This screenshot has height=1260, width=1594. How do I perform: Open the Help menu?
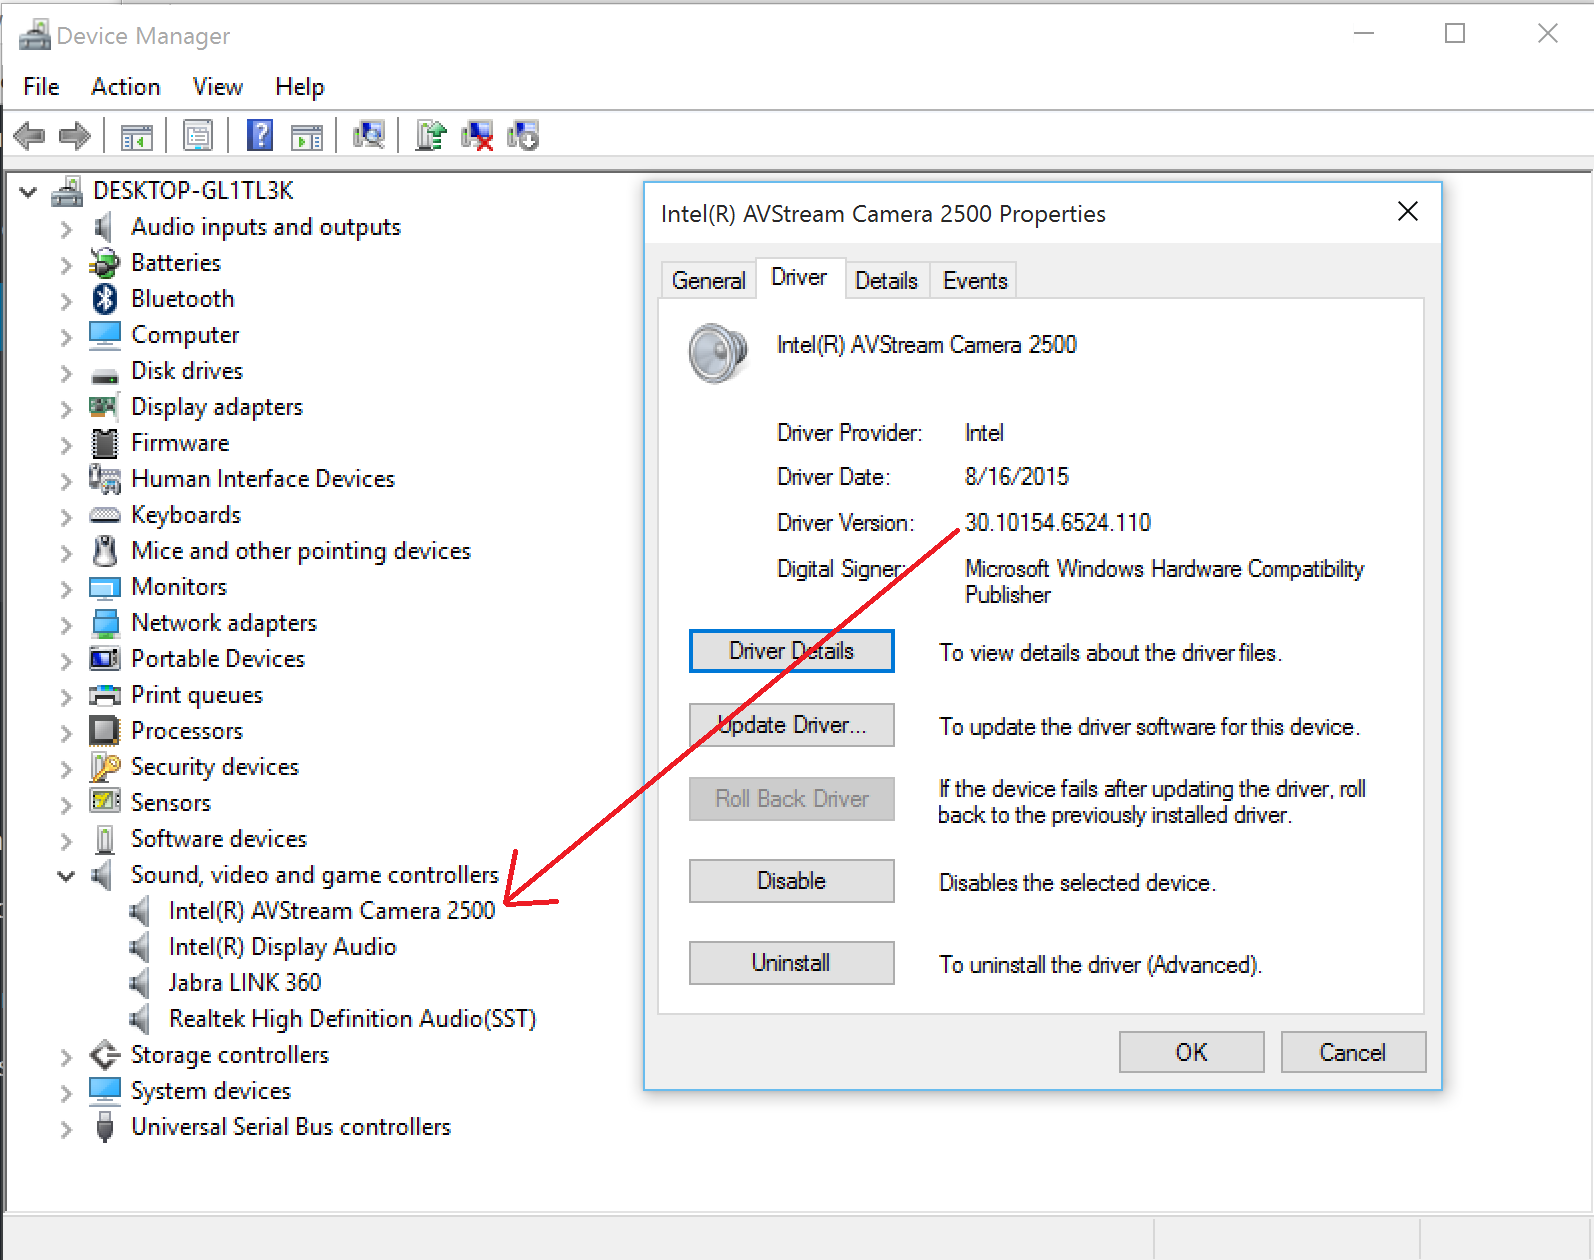tap(300, 87)
